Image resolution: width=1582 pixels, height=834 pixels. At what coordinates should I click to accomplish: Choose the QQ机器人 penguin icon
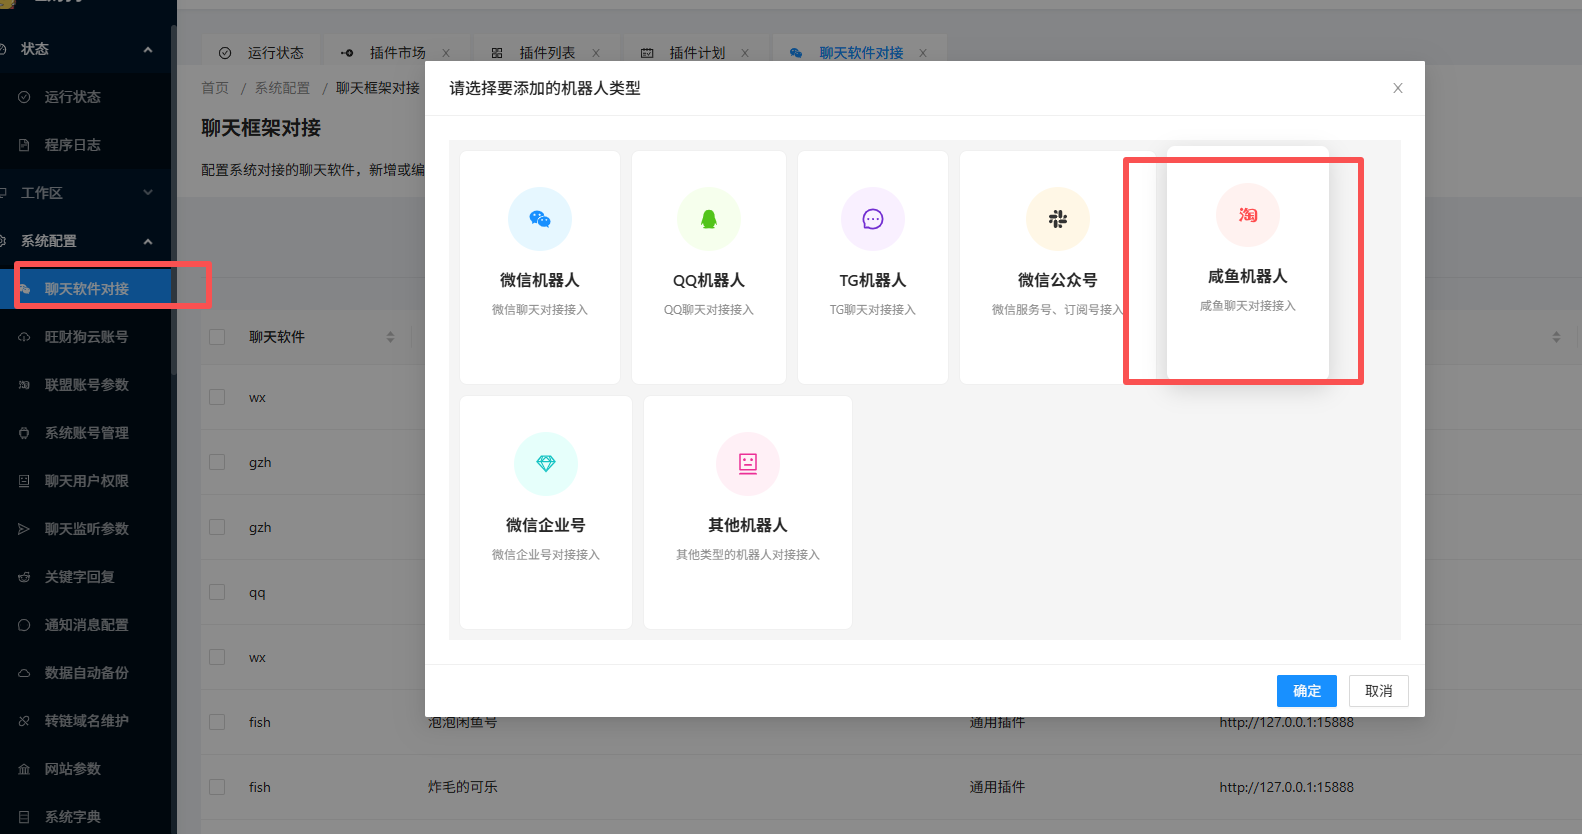(708, 219)
